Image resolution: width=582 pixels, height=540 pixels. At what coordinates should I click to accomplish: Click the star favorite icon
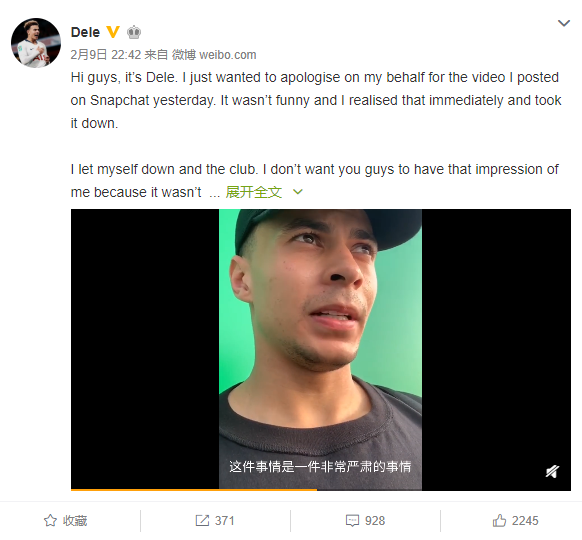click(50, 521)
